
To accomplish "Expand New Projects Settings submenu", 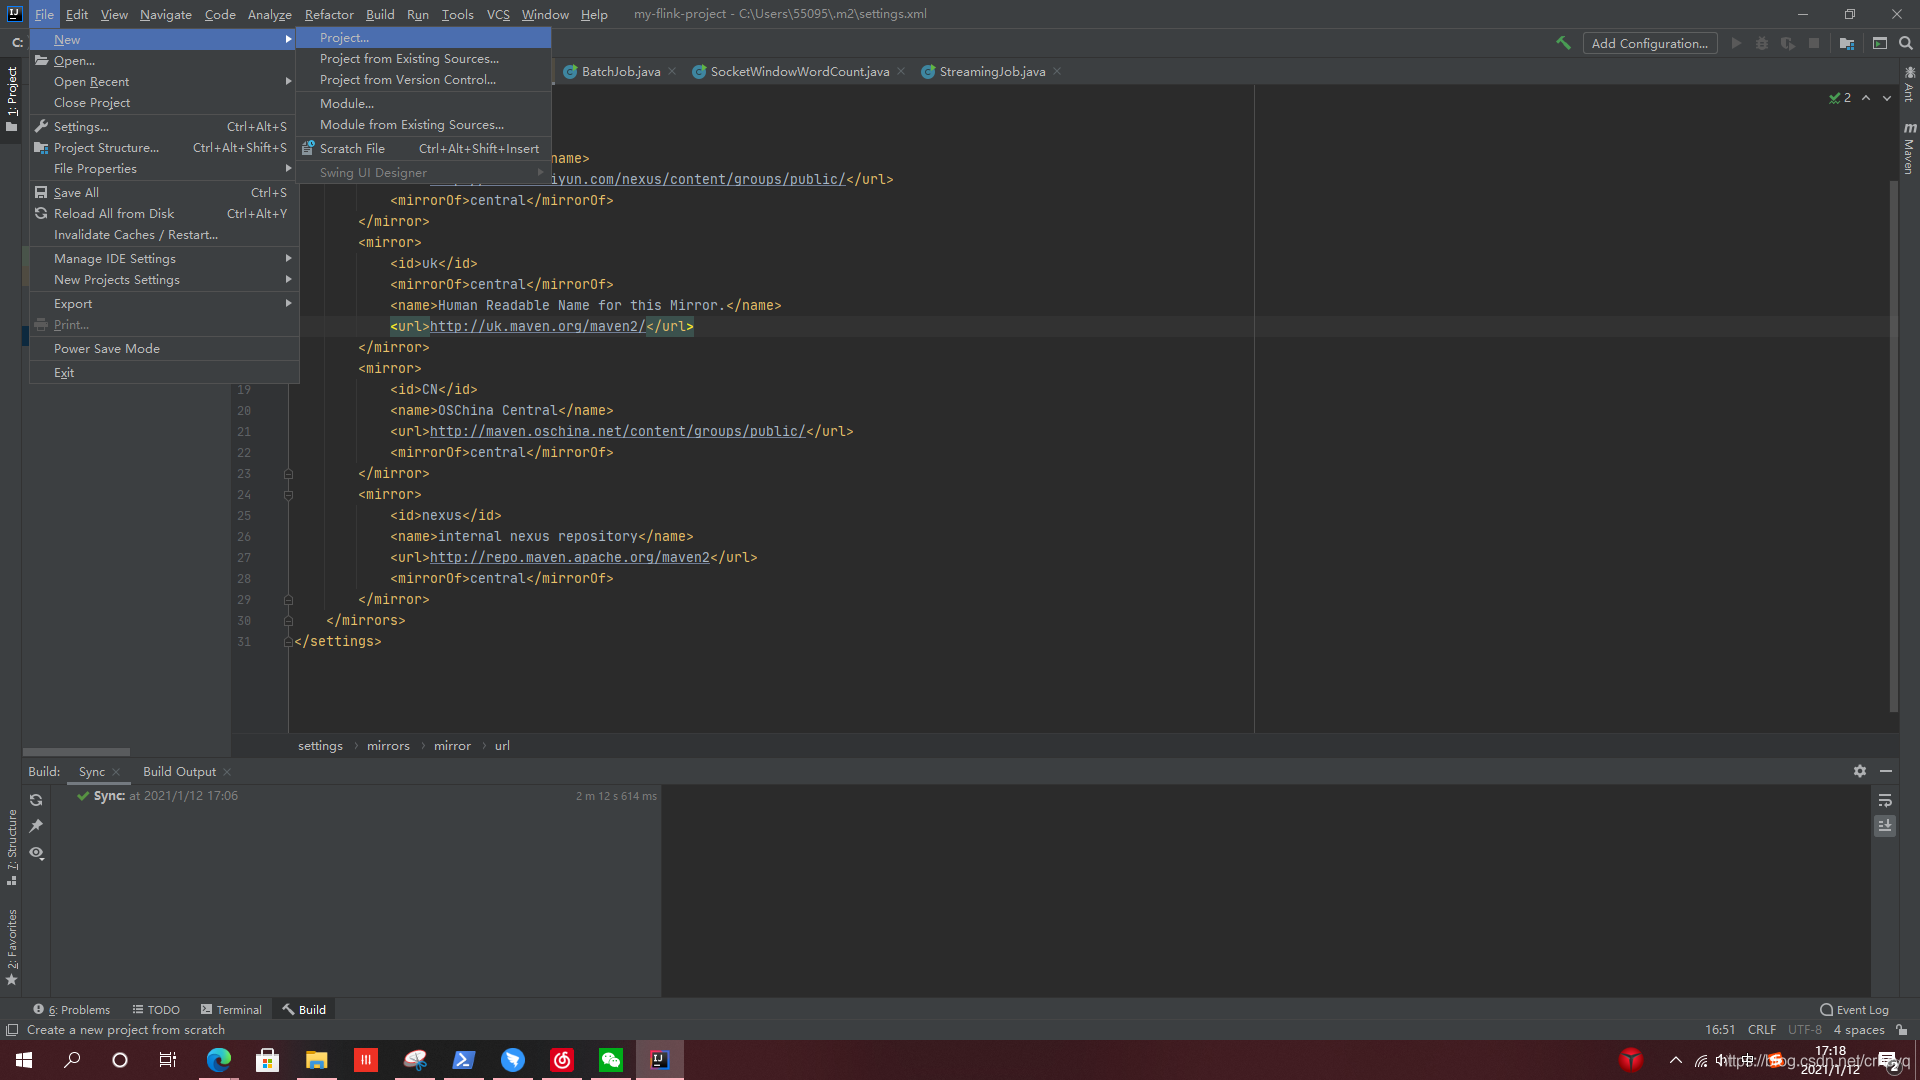I will (164, 280).
